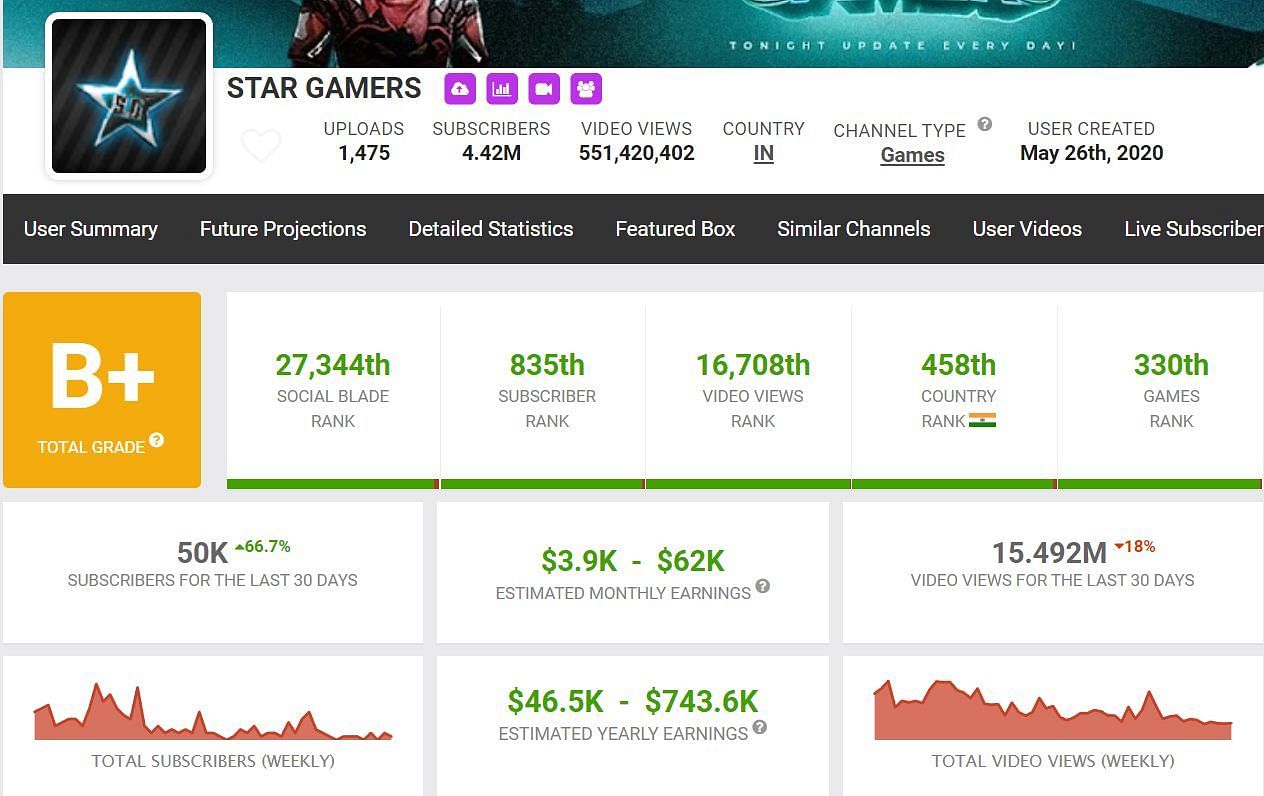This screenshot has height=796, width=1264.
Task: Open the User Summary tab
Action: tap(91, 229)
